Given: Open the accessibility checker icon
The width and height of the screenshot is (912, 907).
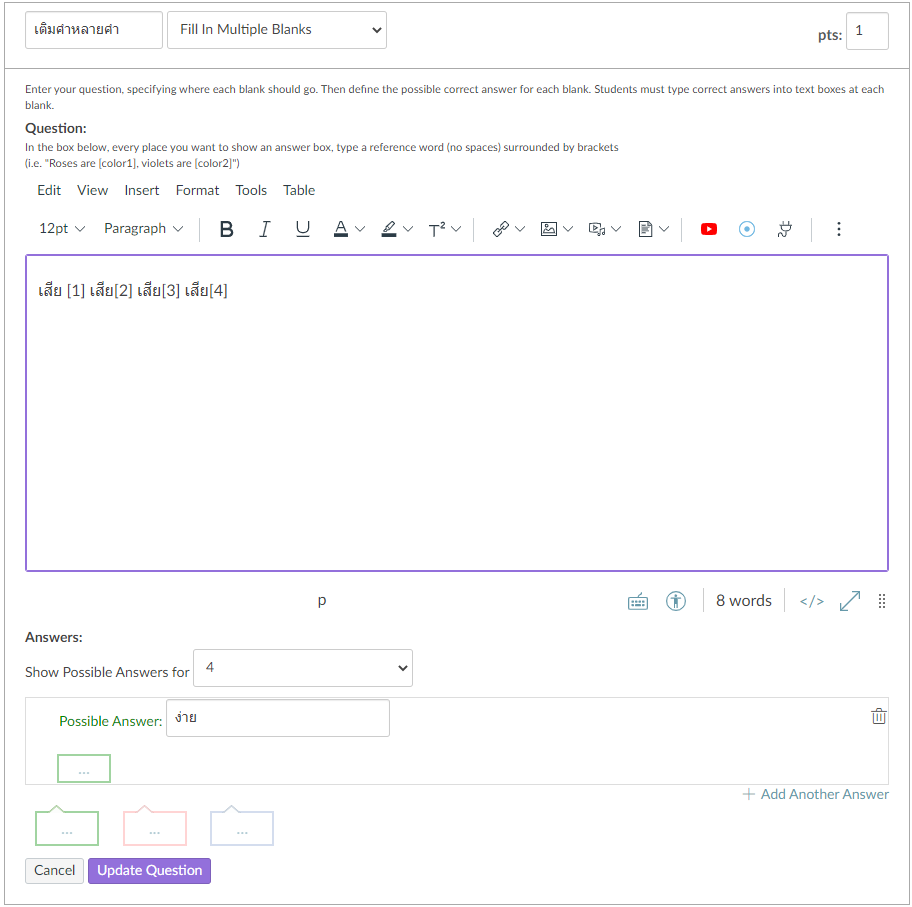Looking at the screenshot, I should click(x=676, y=601).
